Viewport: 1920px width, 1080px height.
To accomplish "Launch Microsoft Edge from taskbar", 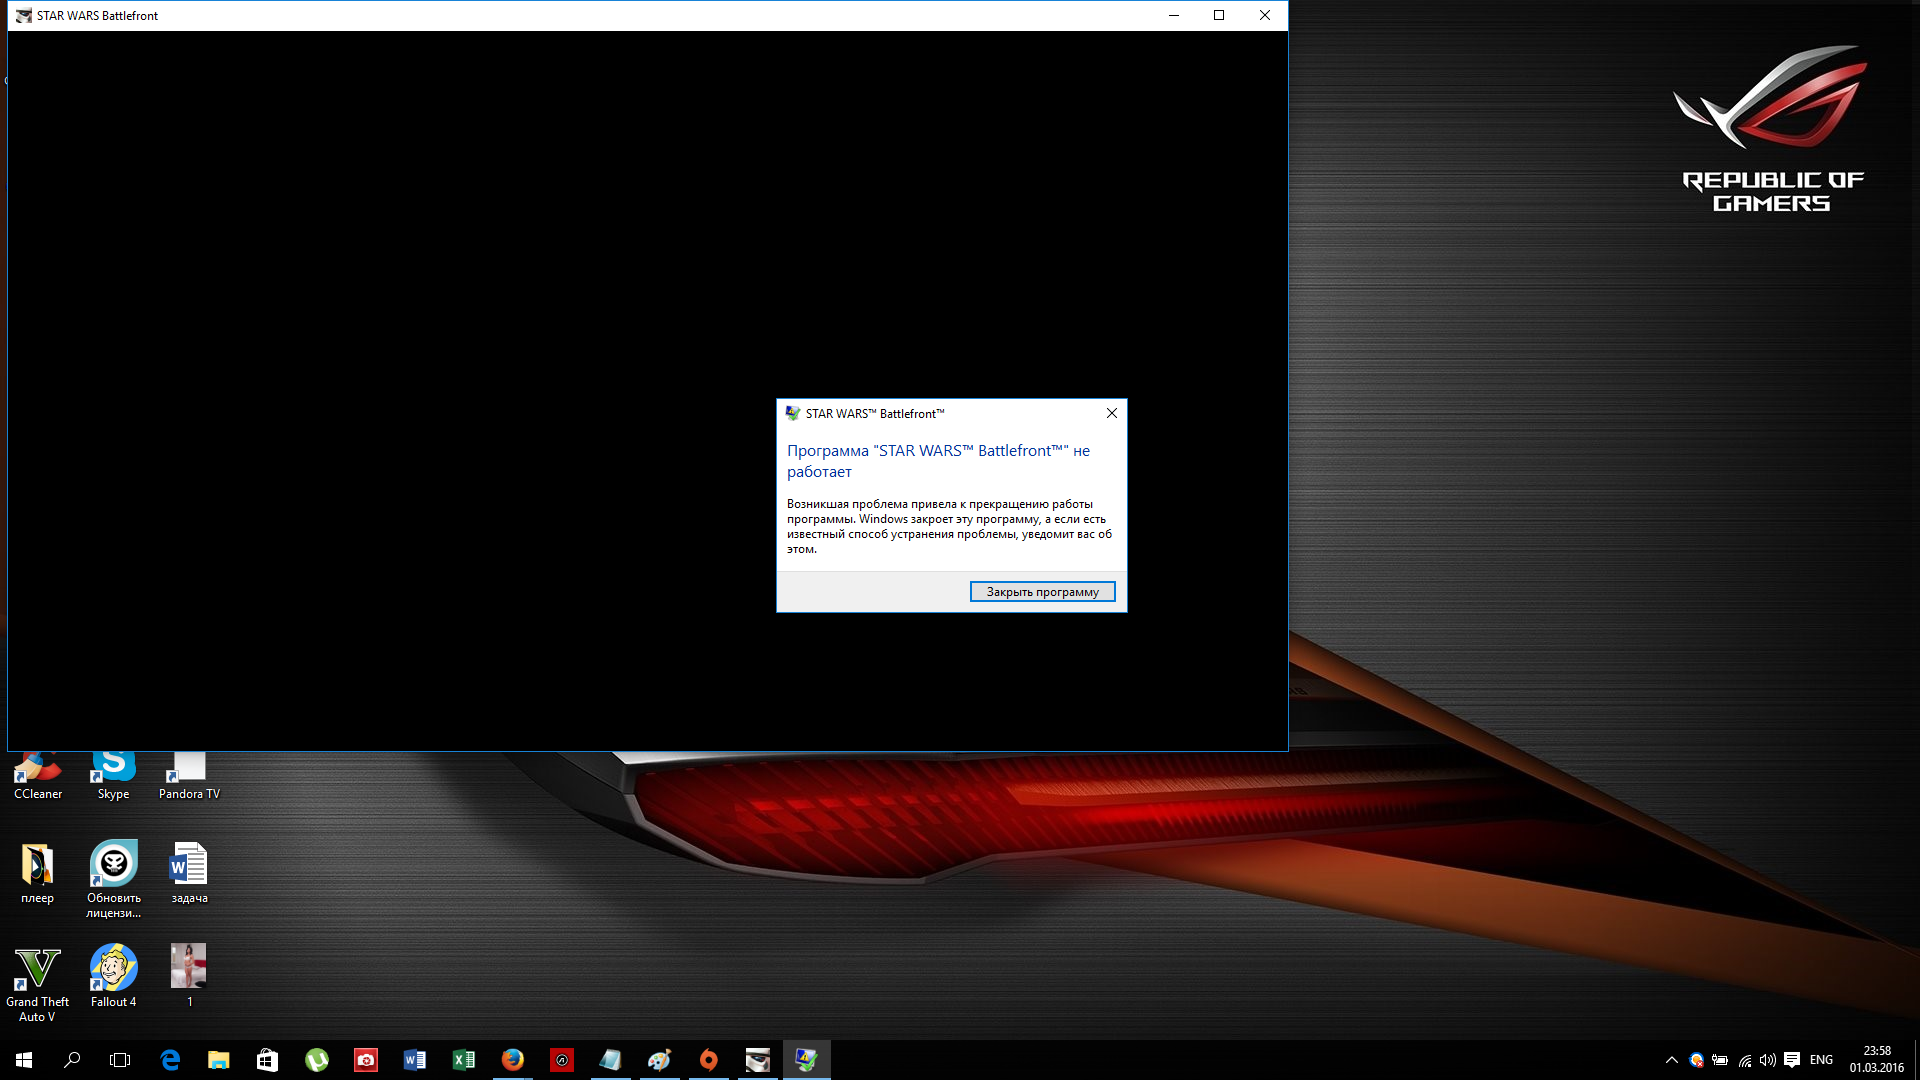I will (170, 1060).
